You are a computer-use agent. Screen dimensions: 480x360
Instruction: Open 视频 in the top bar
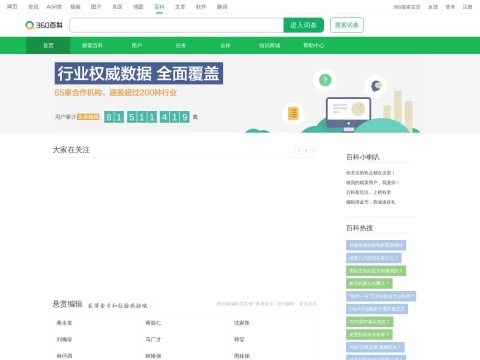[x=75, y=7]
